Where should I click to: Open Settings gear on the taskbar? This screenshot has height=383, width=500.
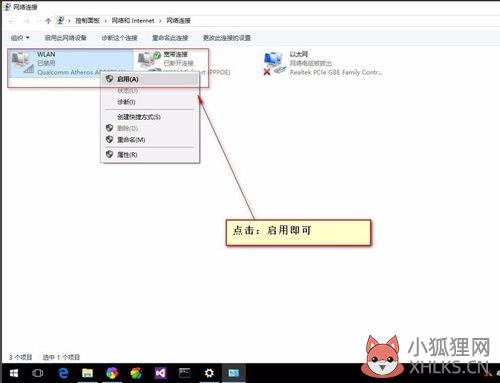(209, 373)
